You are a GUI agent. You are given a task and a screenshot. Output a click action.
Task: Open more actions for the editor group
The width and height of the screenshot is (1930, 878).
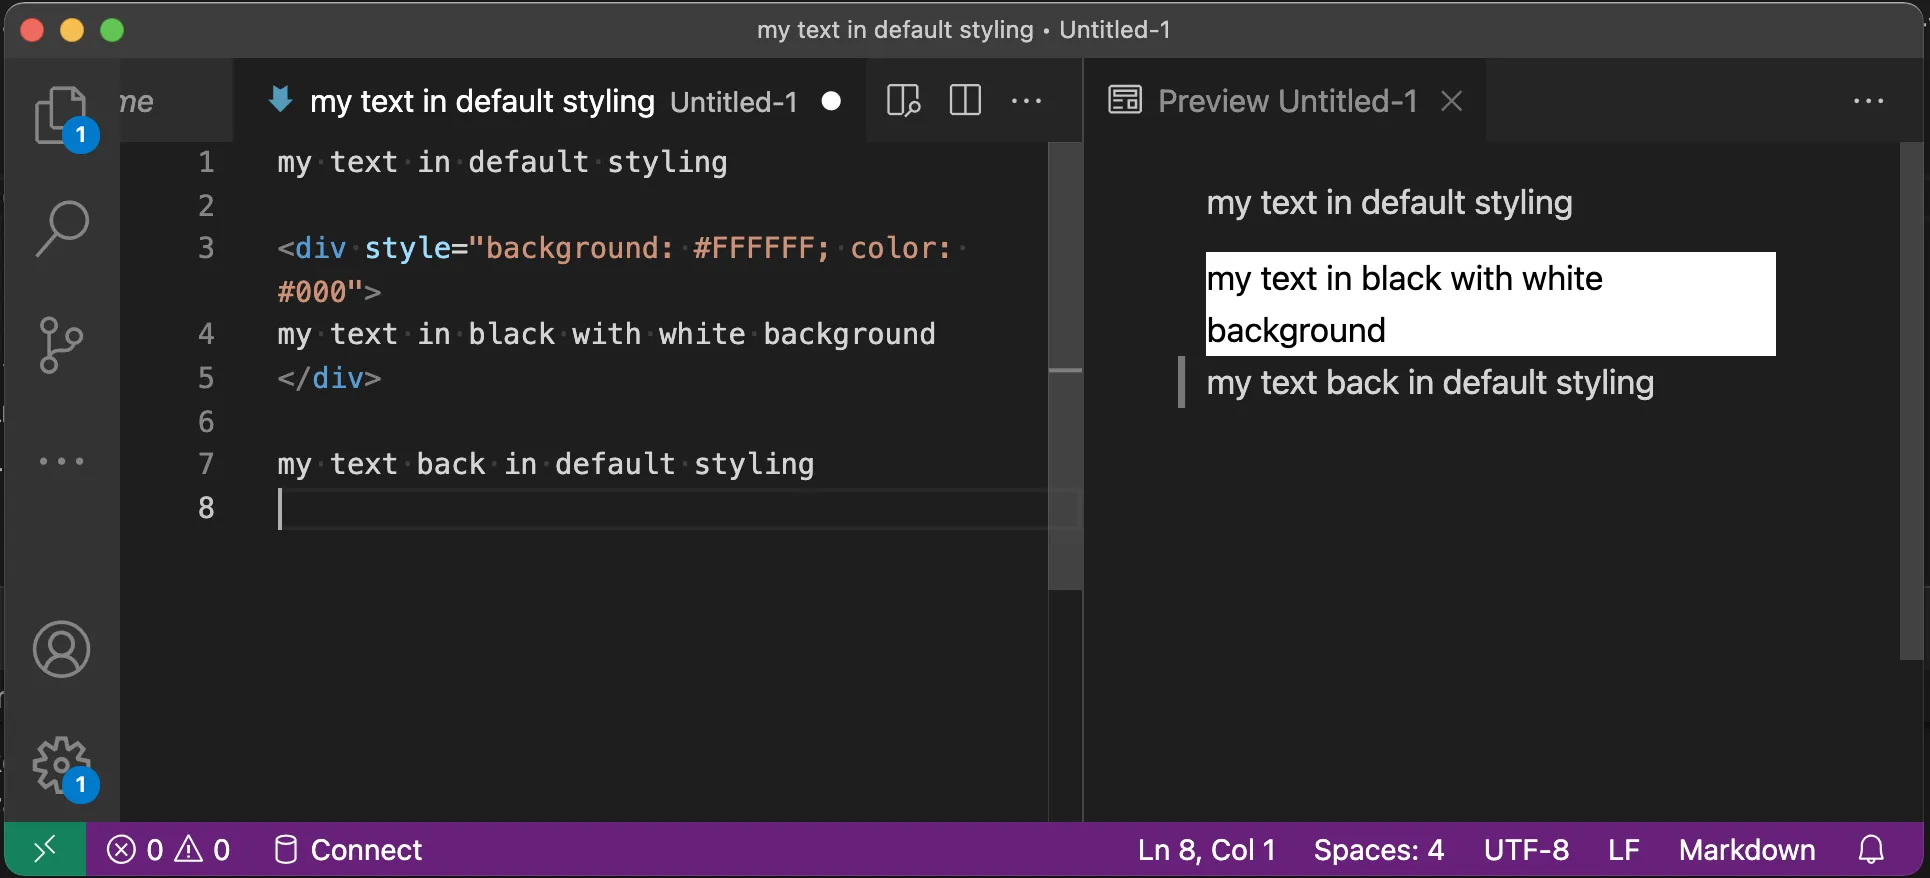1027,101
